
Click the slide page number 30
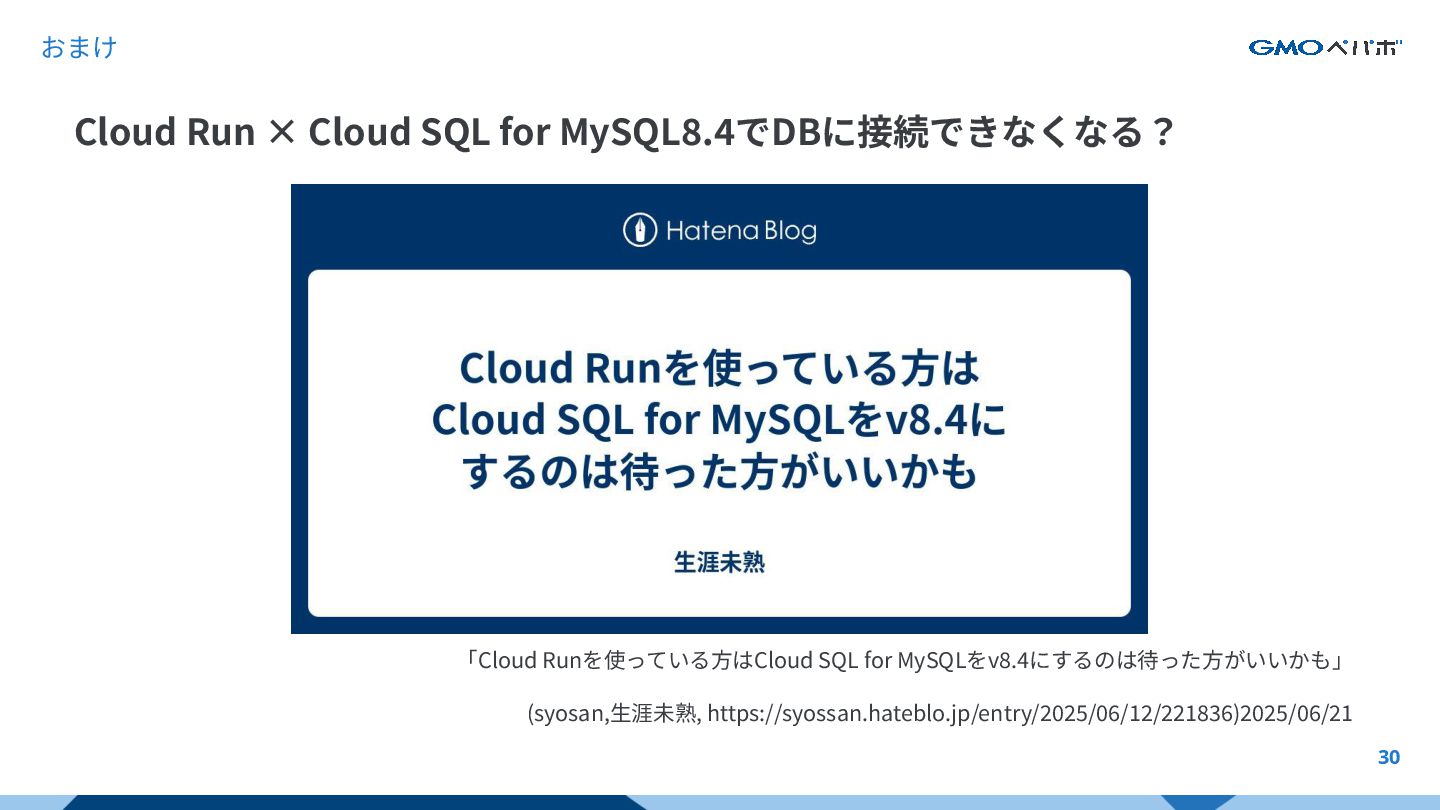1389,757
